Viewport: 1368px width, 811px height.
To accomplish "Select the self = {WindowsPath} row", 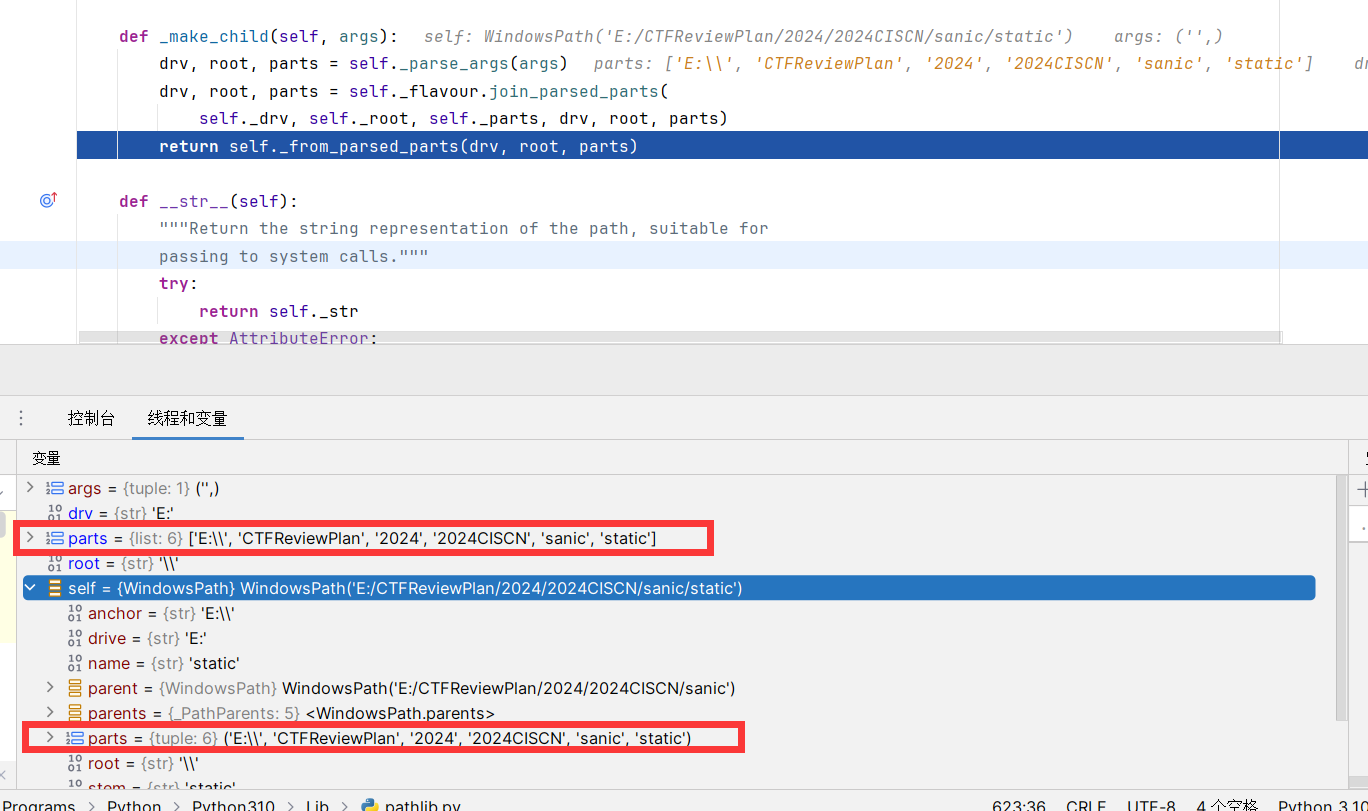I will [669, 588].
